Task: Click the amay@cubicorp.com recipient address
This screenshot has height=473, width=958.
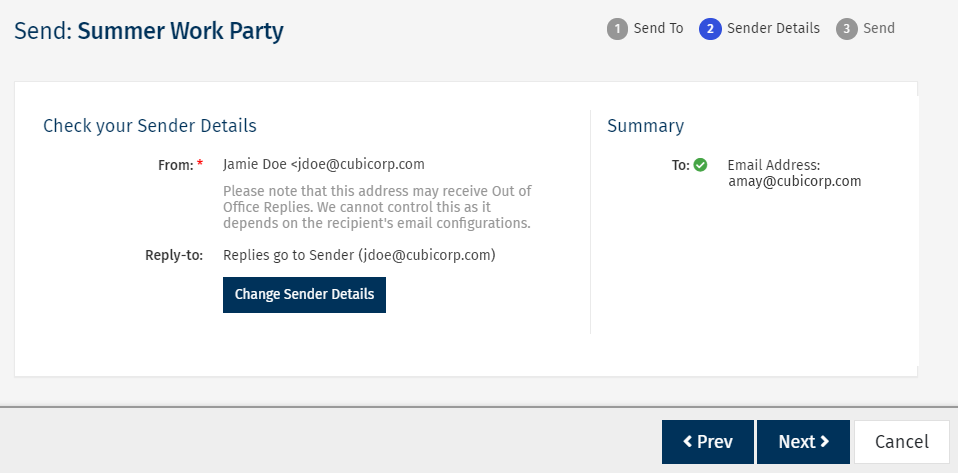Action: point(794,181)
